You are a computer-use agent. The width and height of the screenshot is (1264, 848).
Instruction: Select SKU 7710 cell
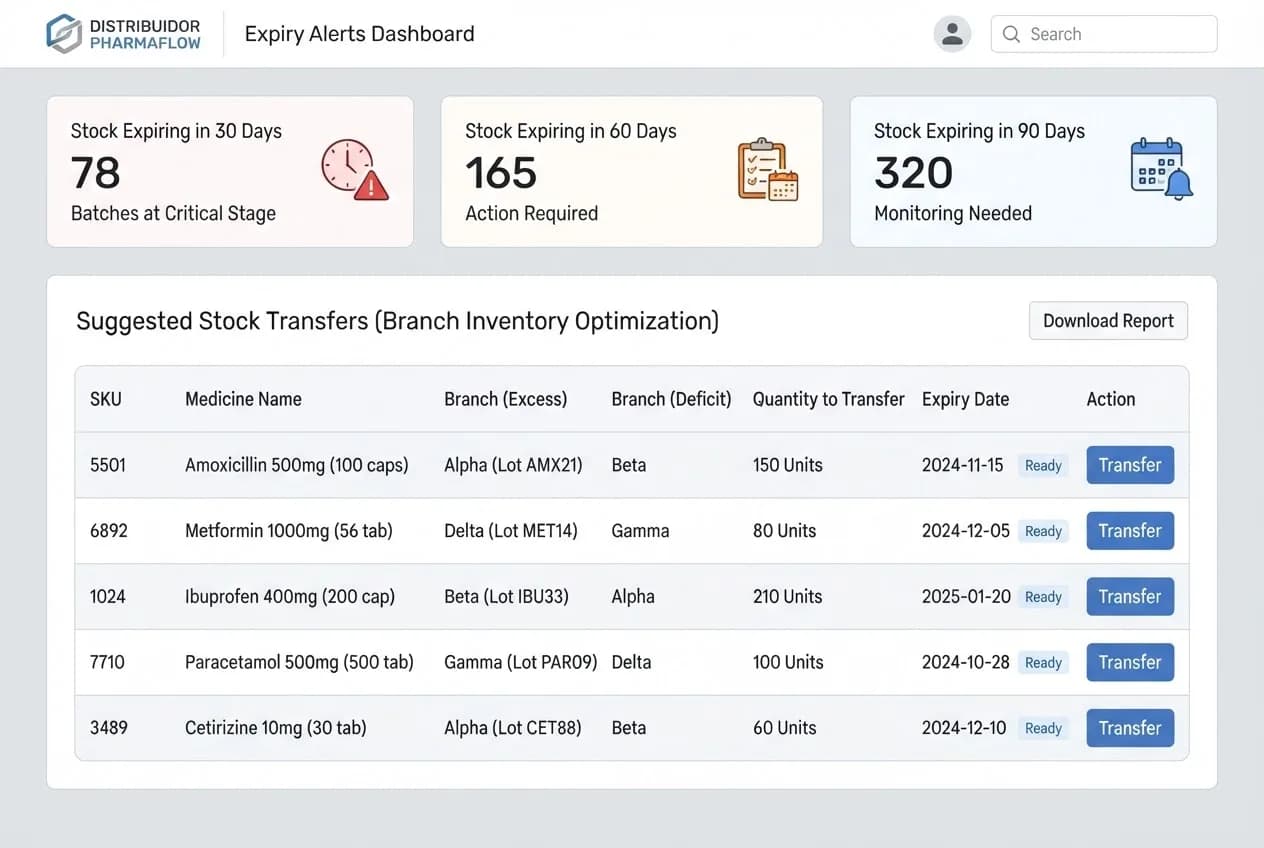107,662
